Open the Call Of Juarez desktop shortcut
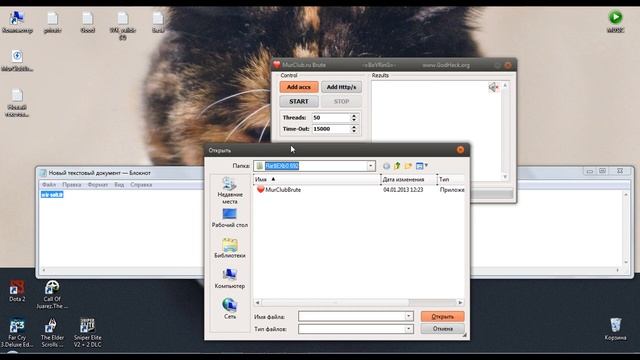Viewport: 640px width, 360px height. pos(52,294)
